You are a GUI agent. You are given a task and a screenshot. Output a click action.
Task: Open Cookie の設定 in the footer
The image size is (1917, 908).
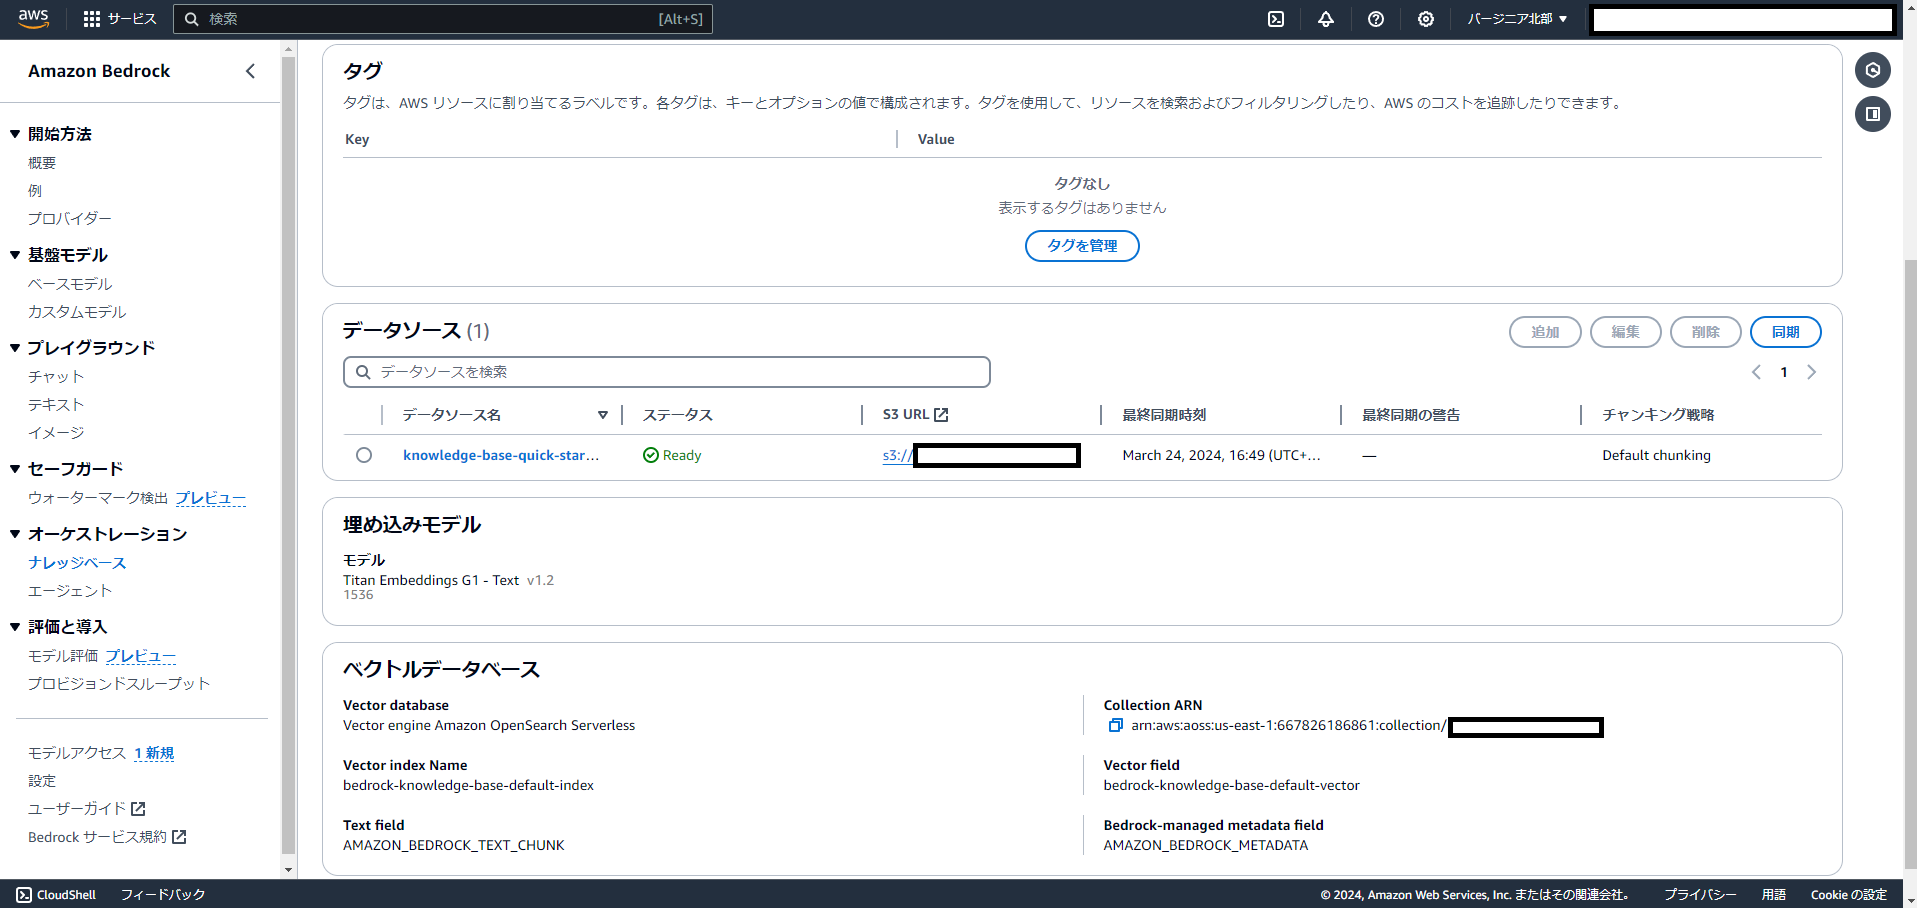click(x=1849, y=895)
